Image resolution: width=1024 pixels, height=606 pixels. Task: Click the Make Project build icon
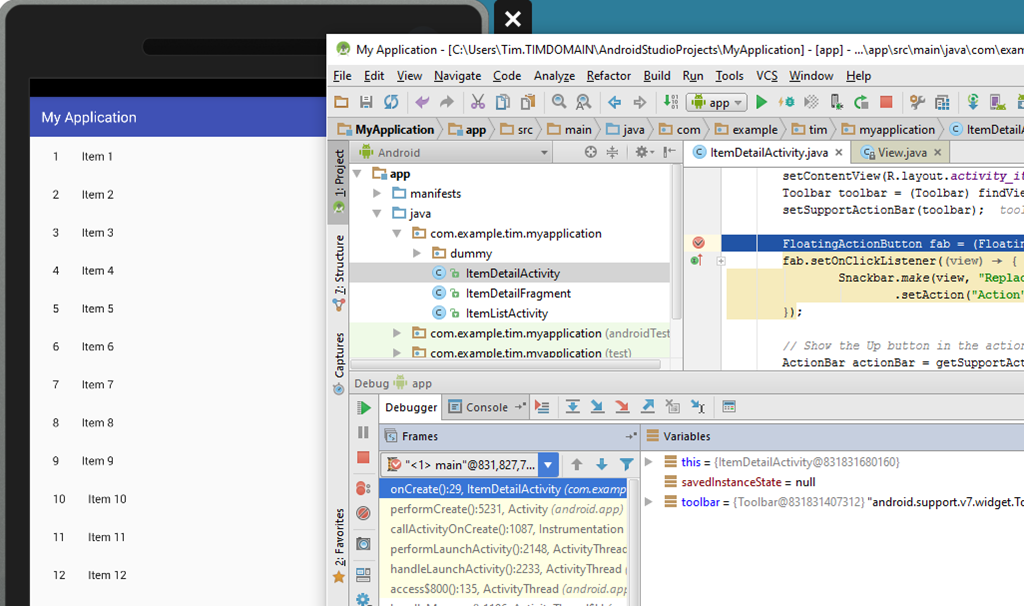pyautogui.click(x=671, y=102)
